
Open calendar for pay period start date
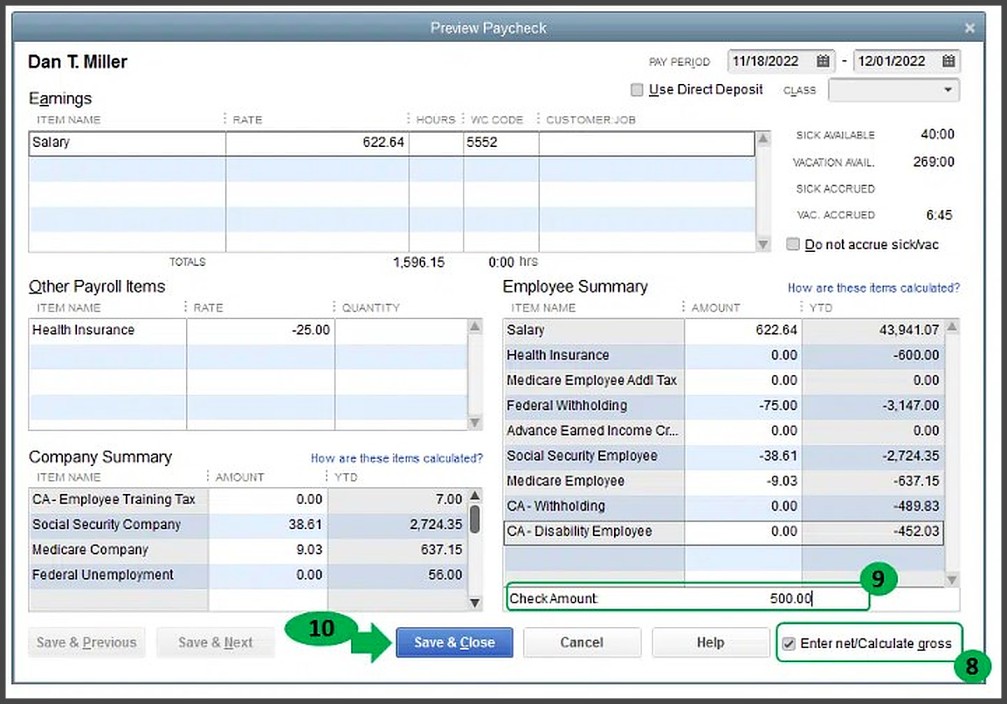point(823,61)
